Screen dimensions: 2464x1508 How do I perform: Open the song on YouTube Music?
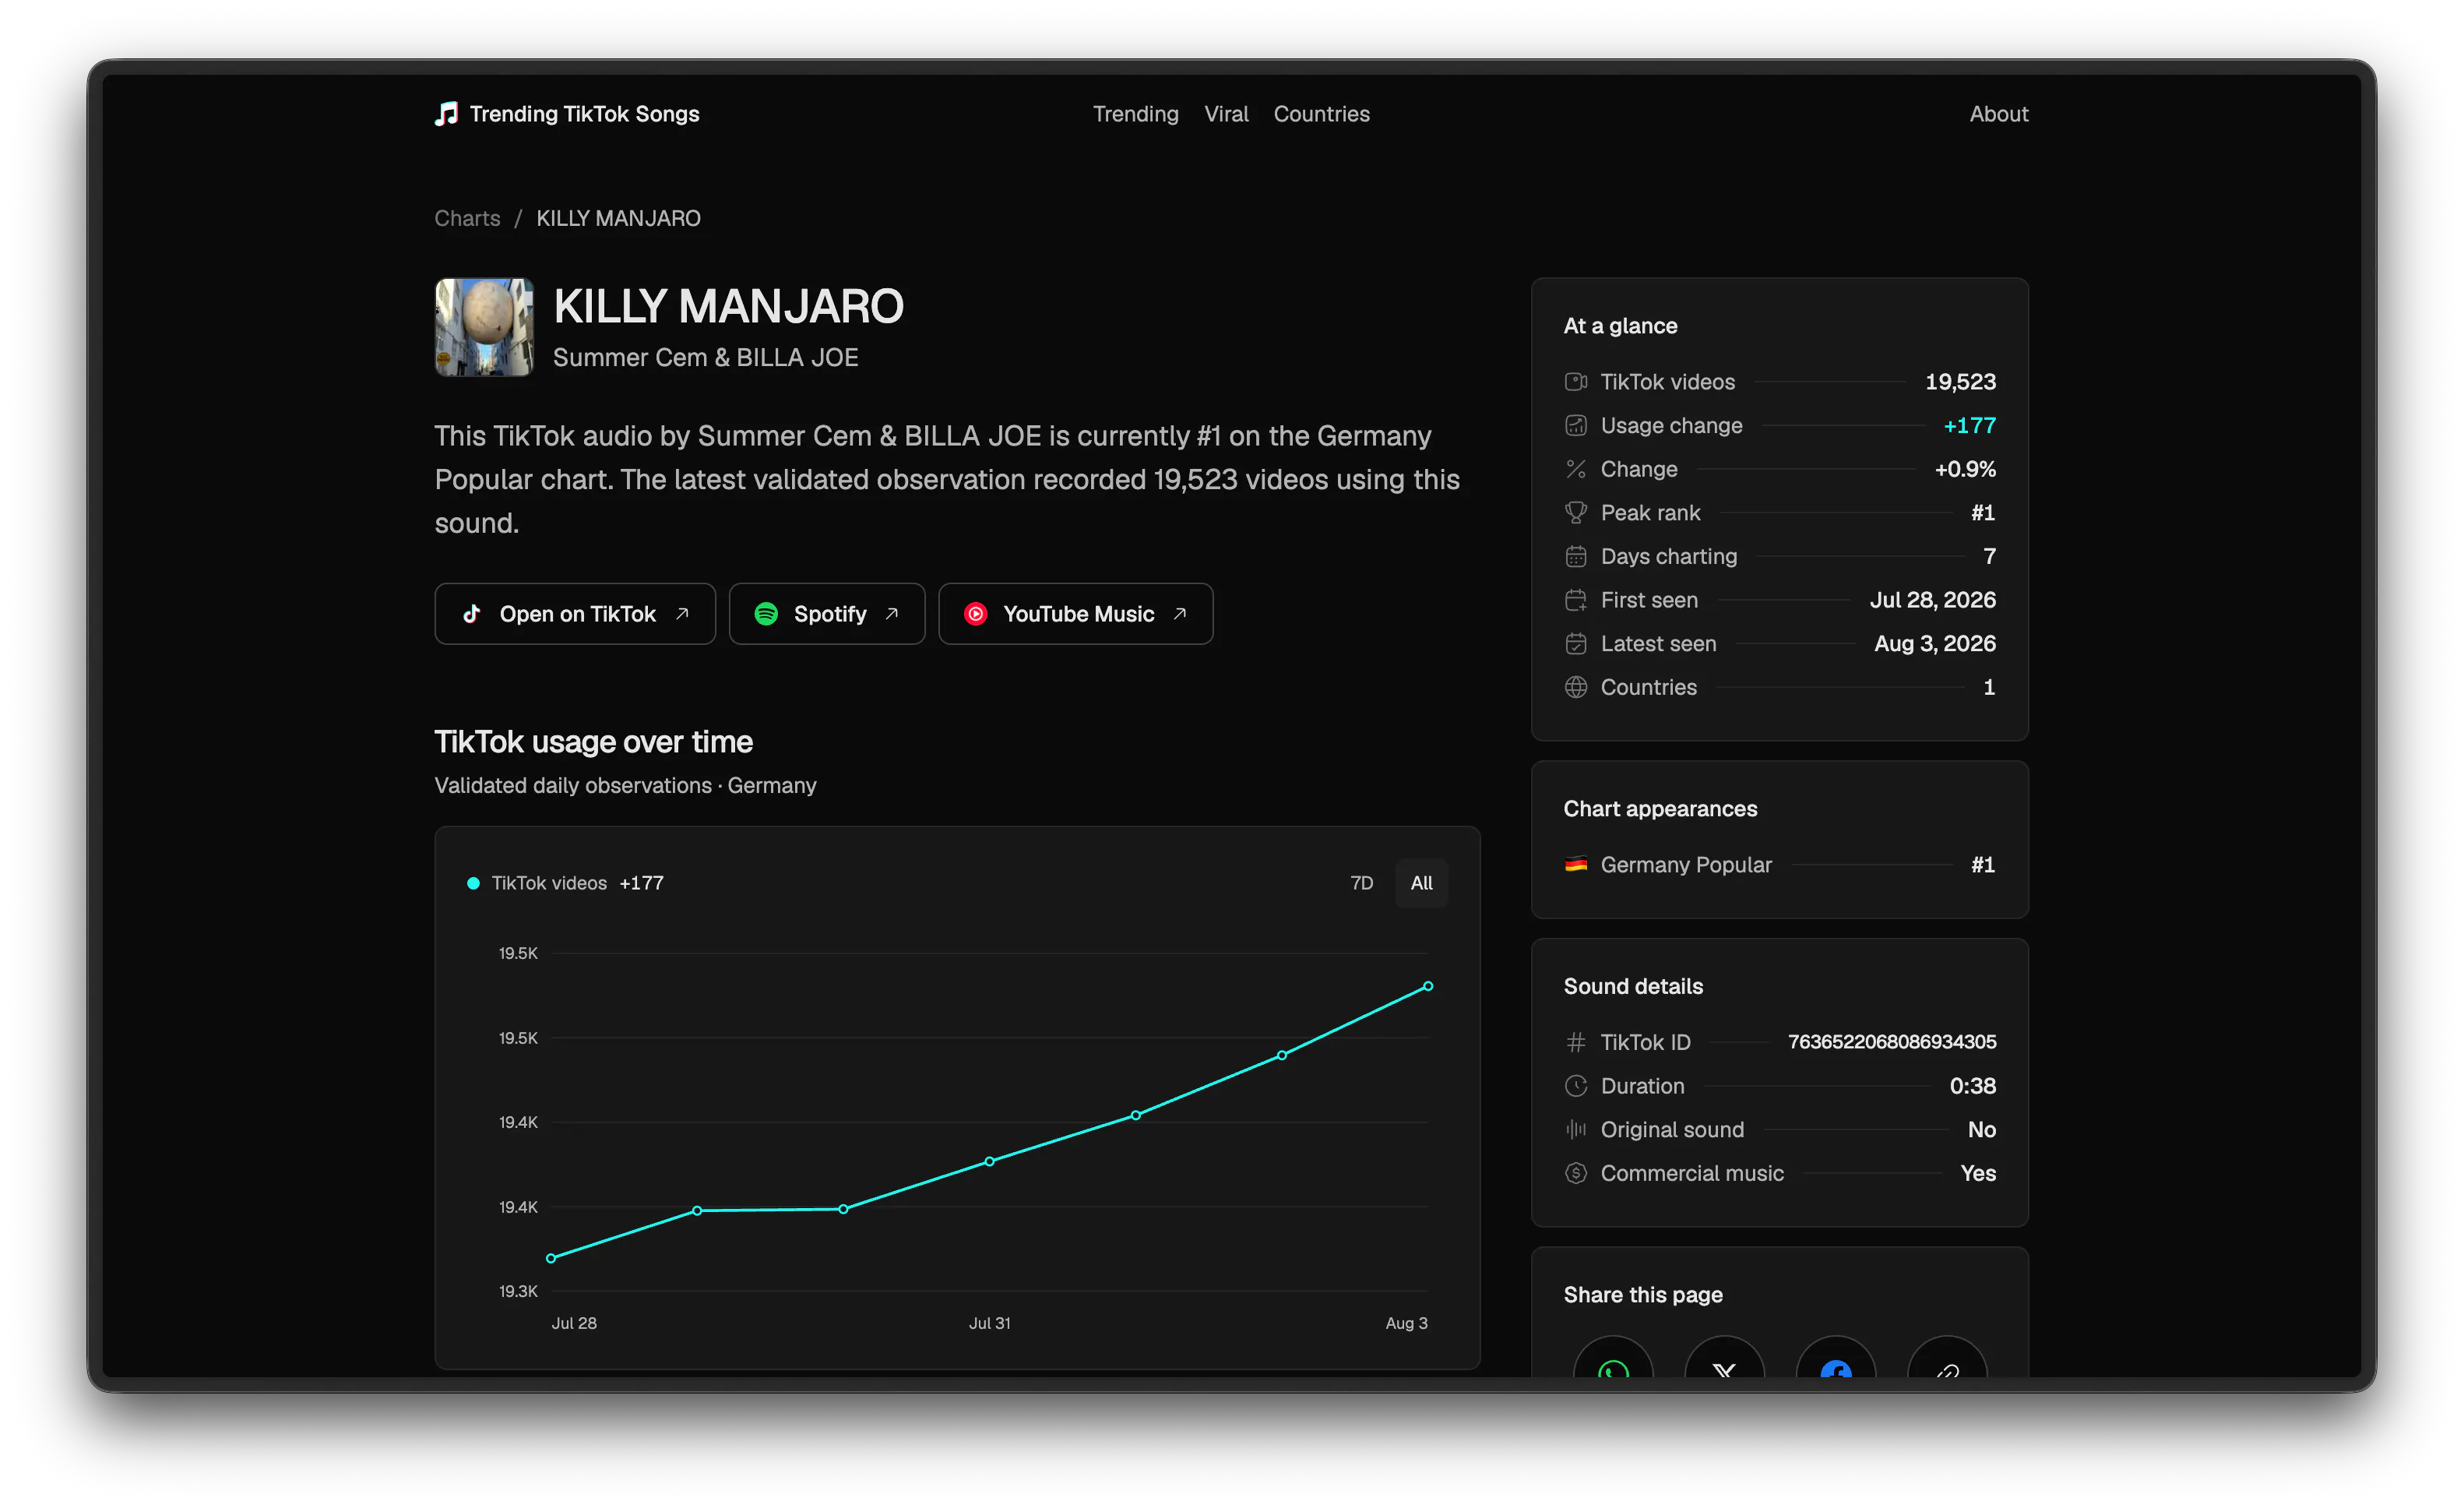pyautogui.click(x=1076, y=614)
